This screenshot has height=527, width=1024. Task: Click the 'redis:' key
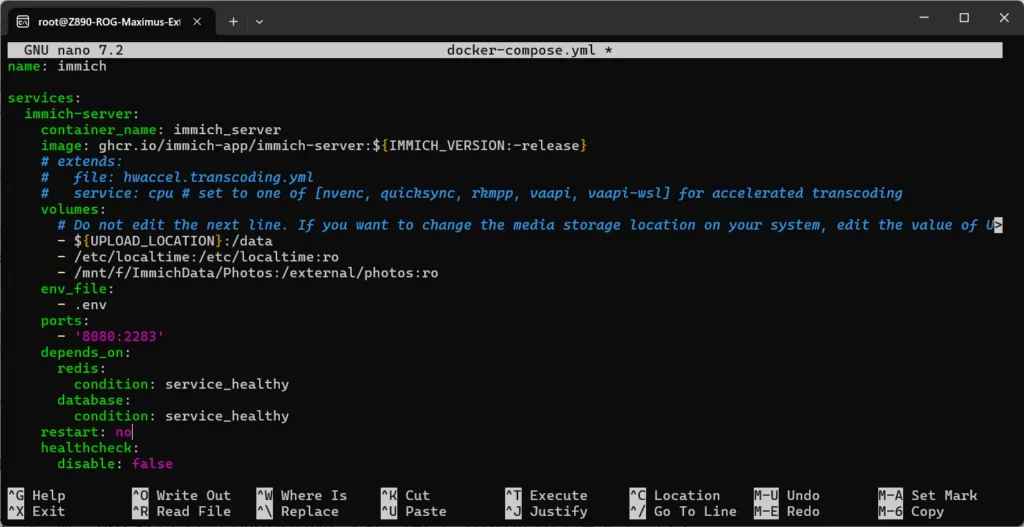tap(82, 368)
